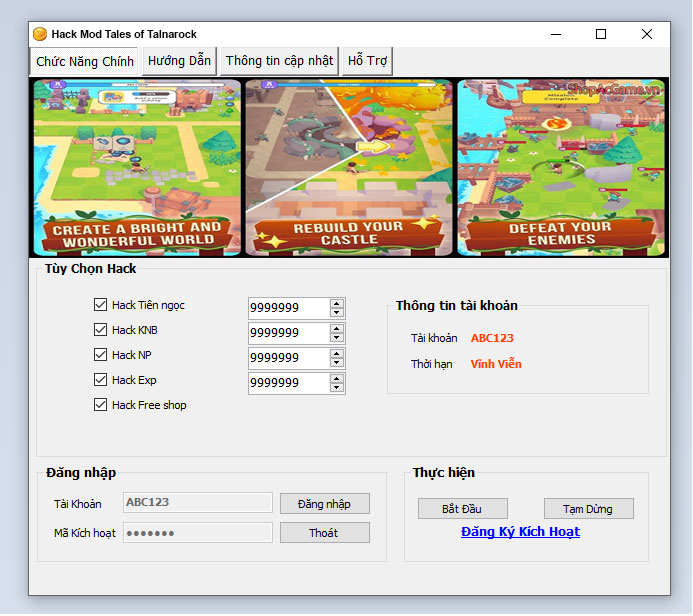
Task: Click the ABC123 account name in red
Action: tap(492, 338)
